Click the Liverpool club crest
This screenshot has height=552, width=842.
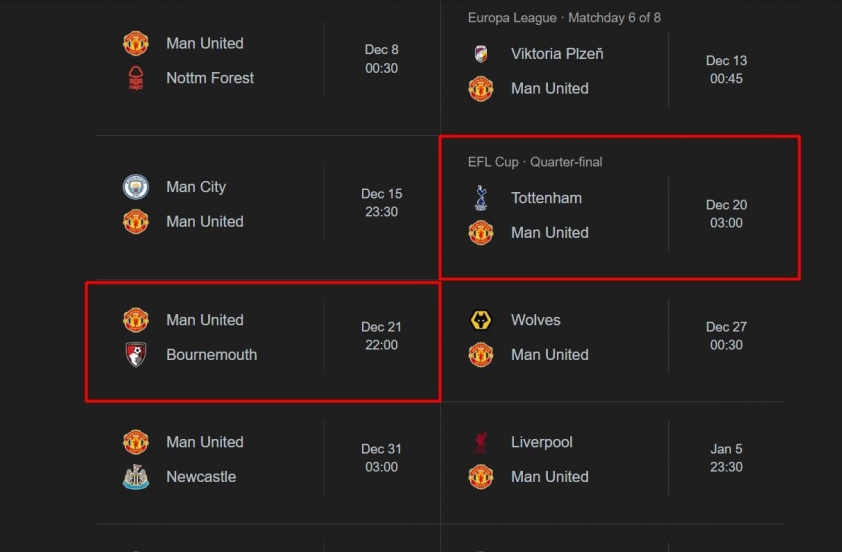481,442
